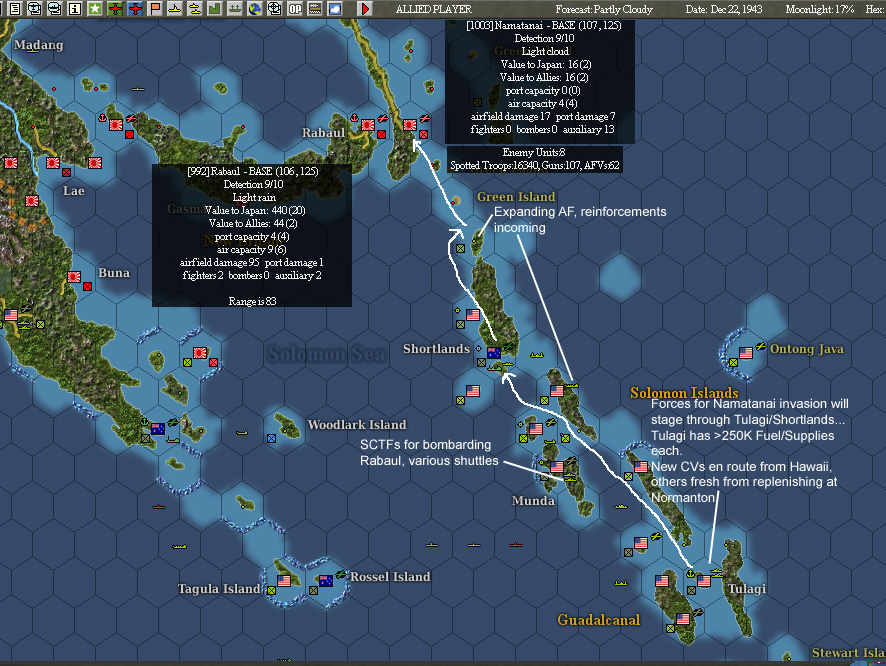Select the US flag at Tulagi
This screenshot has width=886, height=666.
[703, 581]
